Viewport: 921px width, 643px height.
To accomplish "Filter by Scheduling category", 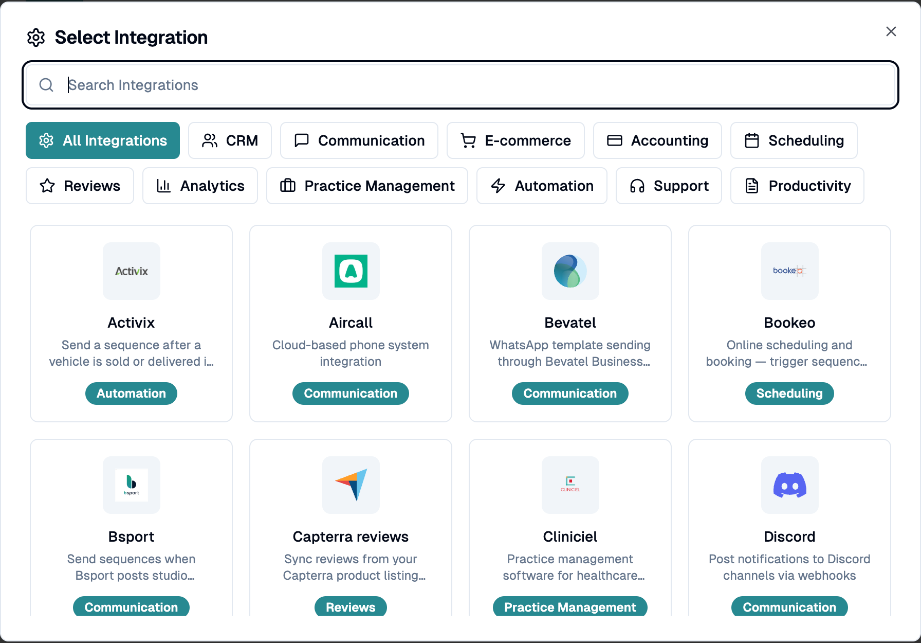I will click(x=794, y=140).
